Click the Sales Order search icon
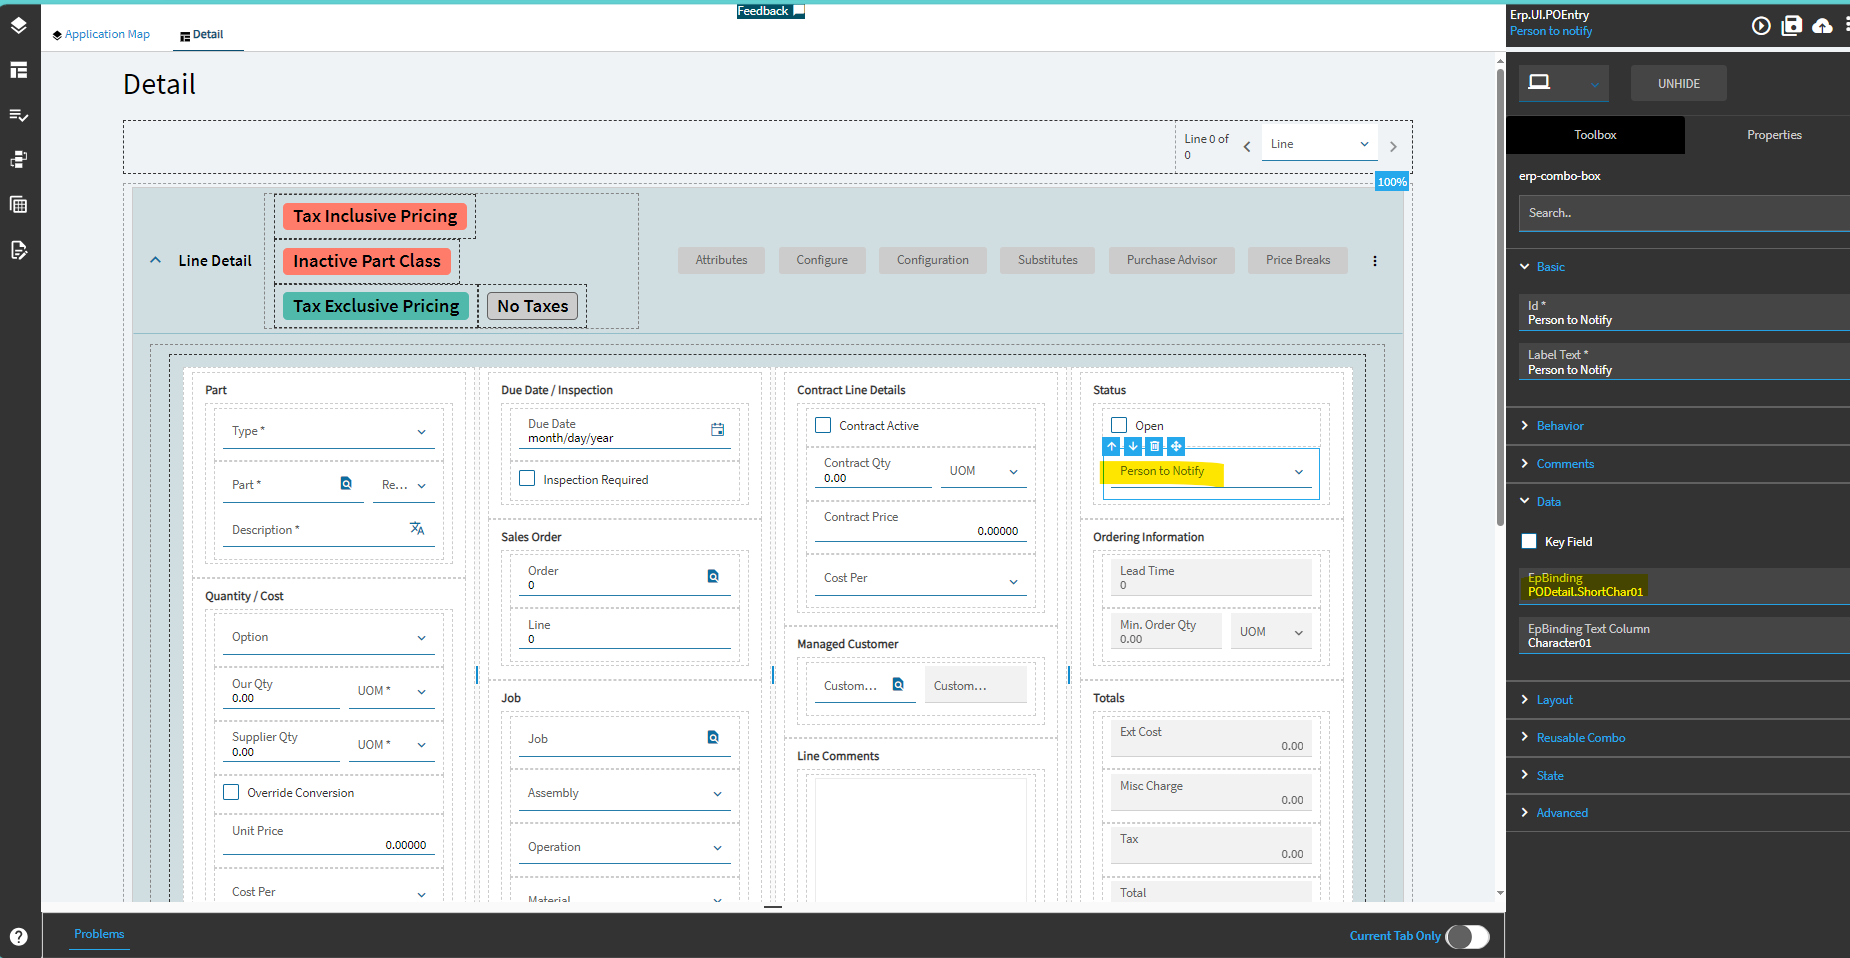 click(x=713, y=577)
